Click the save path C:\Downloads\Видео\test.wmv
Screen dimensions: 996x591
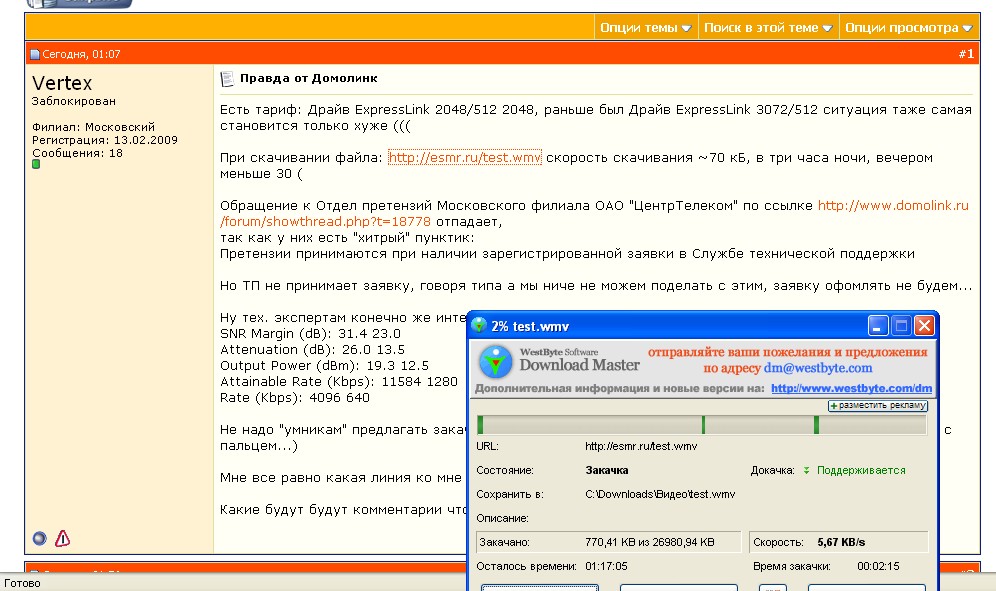(660, 494)
